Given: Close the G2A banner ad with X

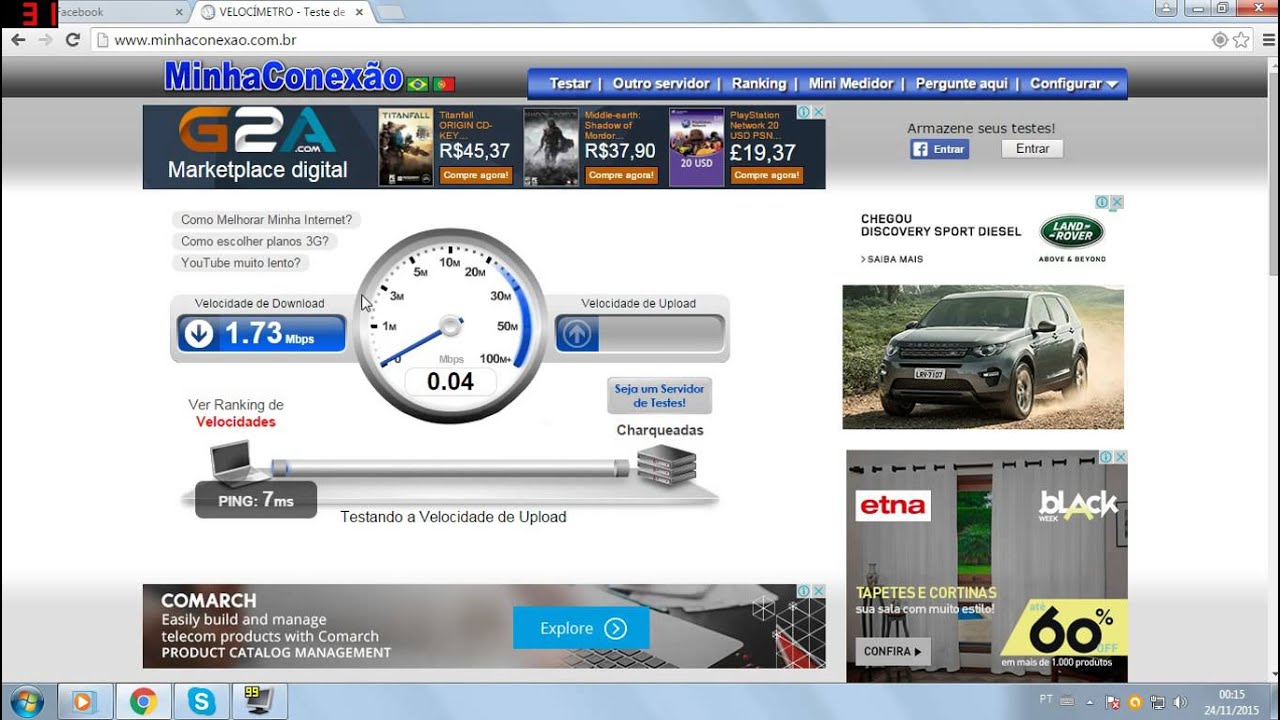Looking at the screenshot, I should [818, 112].
